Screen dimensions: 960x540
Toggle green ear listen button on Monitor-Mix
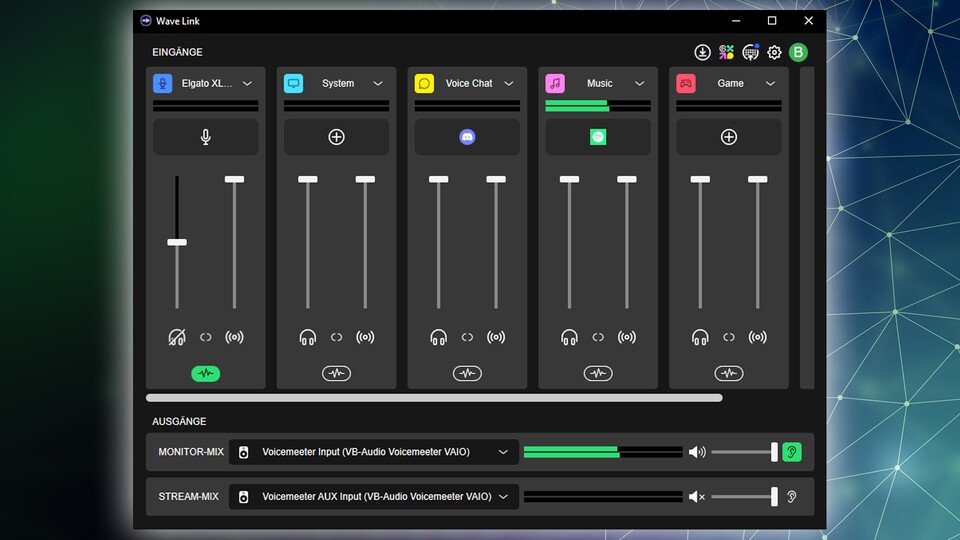[x=792, y=452]
